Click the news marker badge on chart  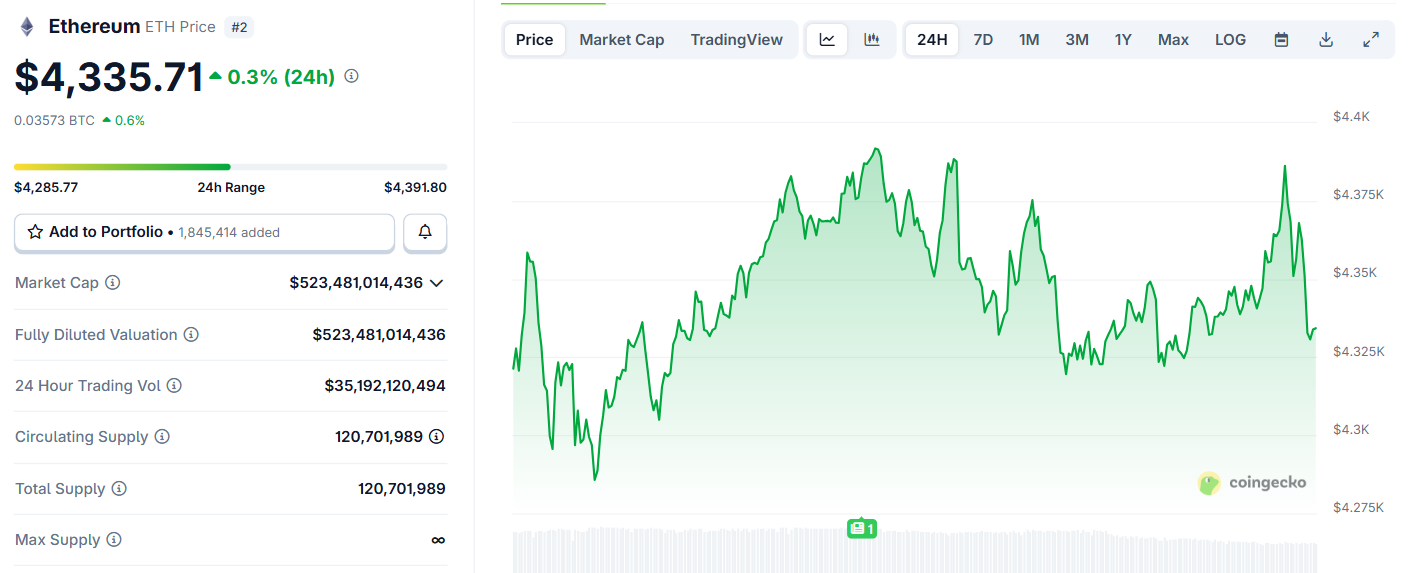click(x=862, y=528)
